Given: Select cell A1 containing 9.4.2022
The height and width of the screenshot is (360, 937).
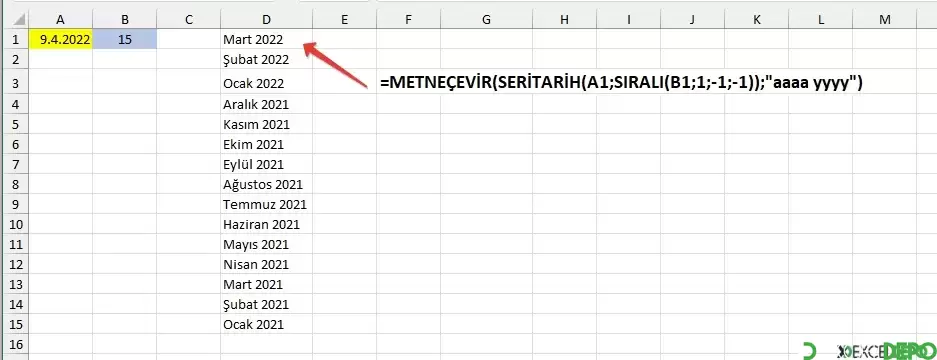Looking at the screenshot, I should coord(61,39).
